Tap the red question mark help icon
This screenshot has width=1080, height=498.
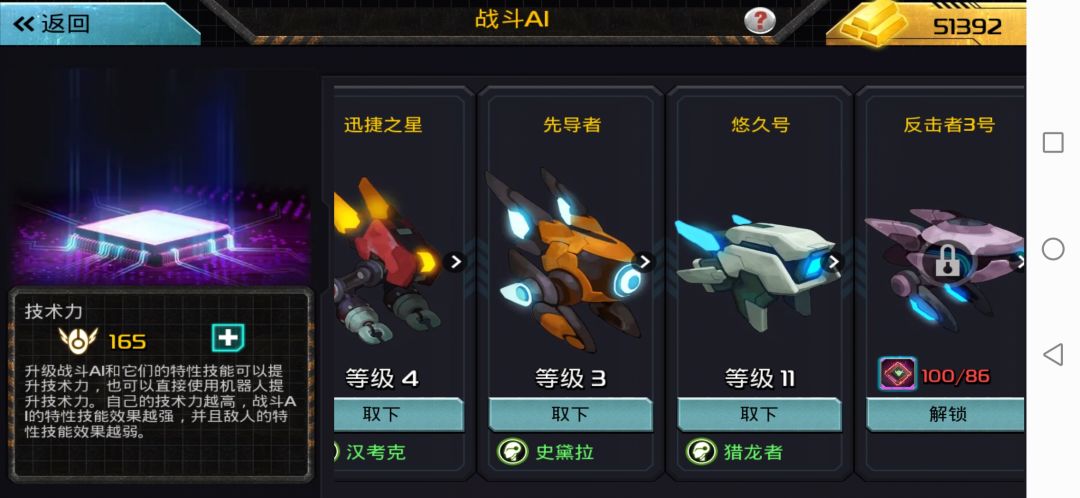[760, 21]
